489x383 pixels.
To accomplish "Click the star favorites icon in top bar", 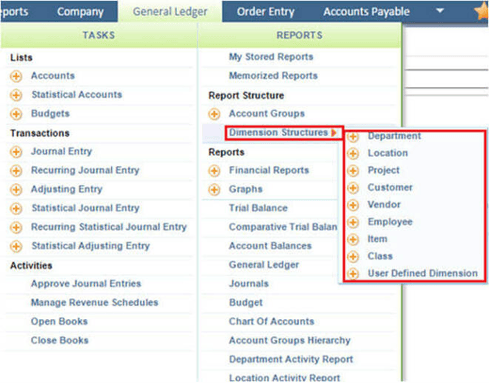I will pyautogui.click(x=481, y=11).
